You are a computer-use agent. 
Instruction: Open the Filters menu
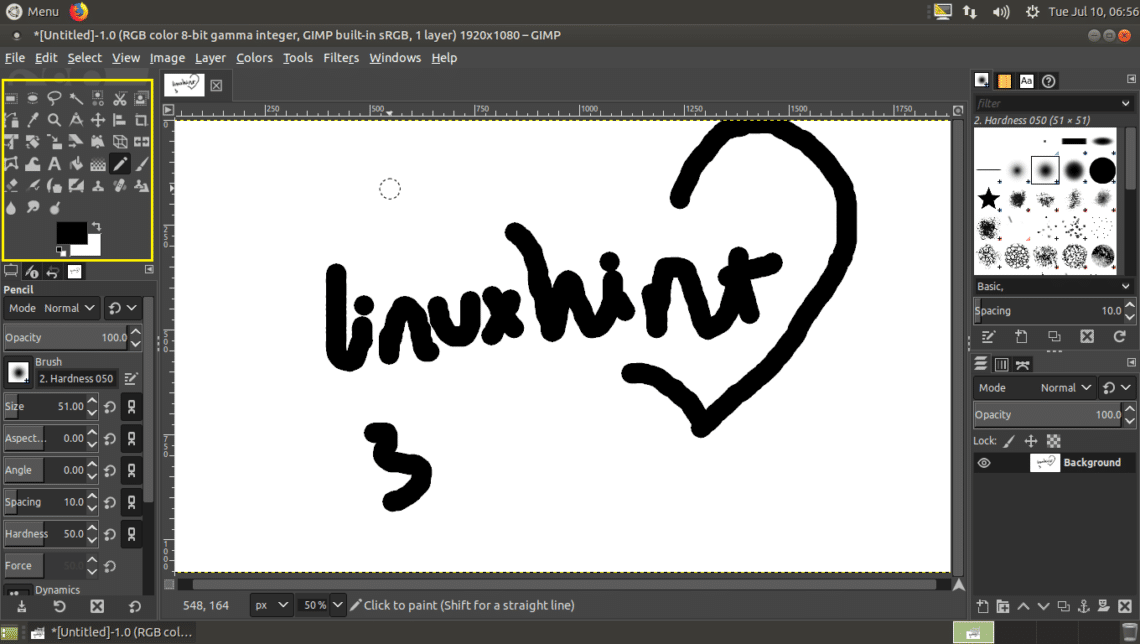point(341,58)
